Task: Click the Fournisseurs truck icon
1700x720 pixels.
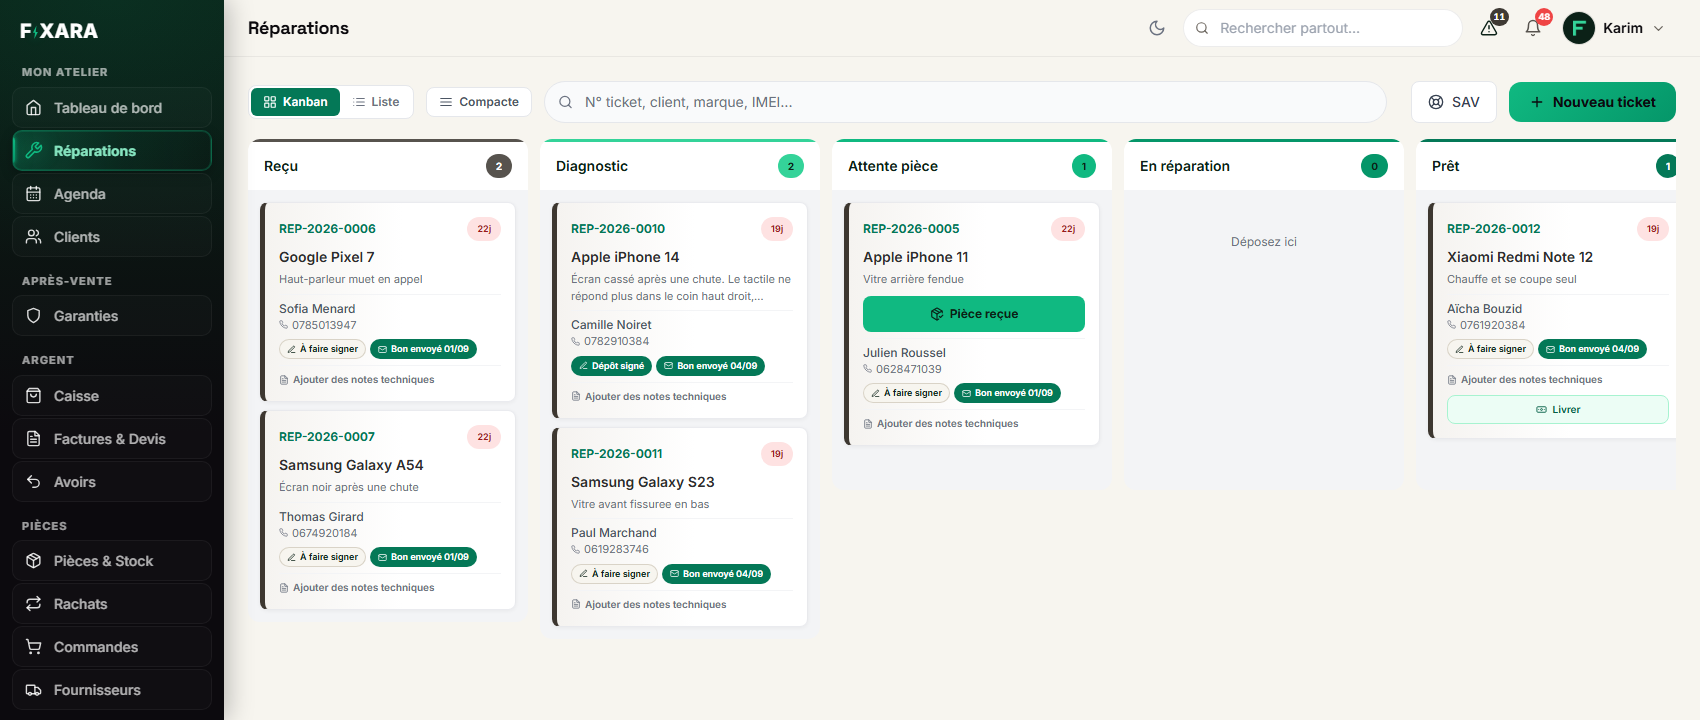Action: [x=34, y=690]
